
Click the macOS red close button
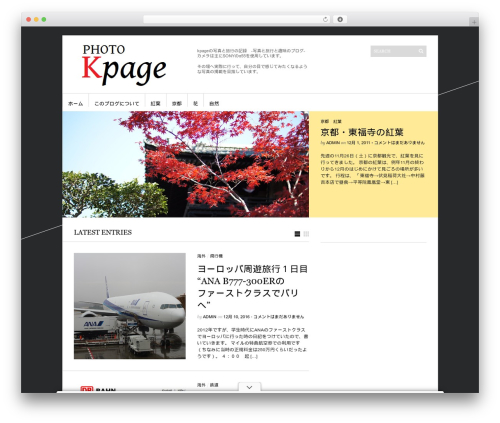tap(29, 19)
